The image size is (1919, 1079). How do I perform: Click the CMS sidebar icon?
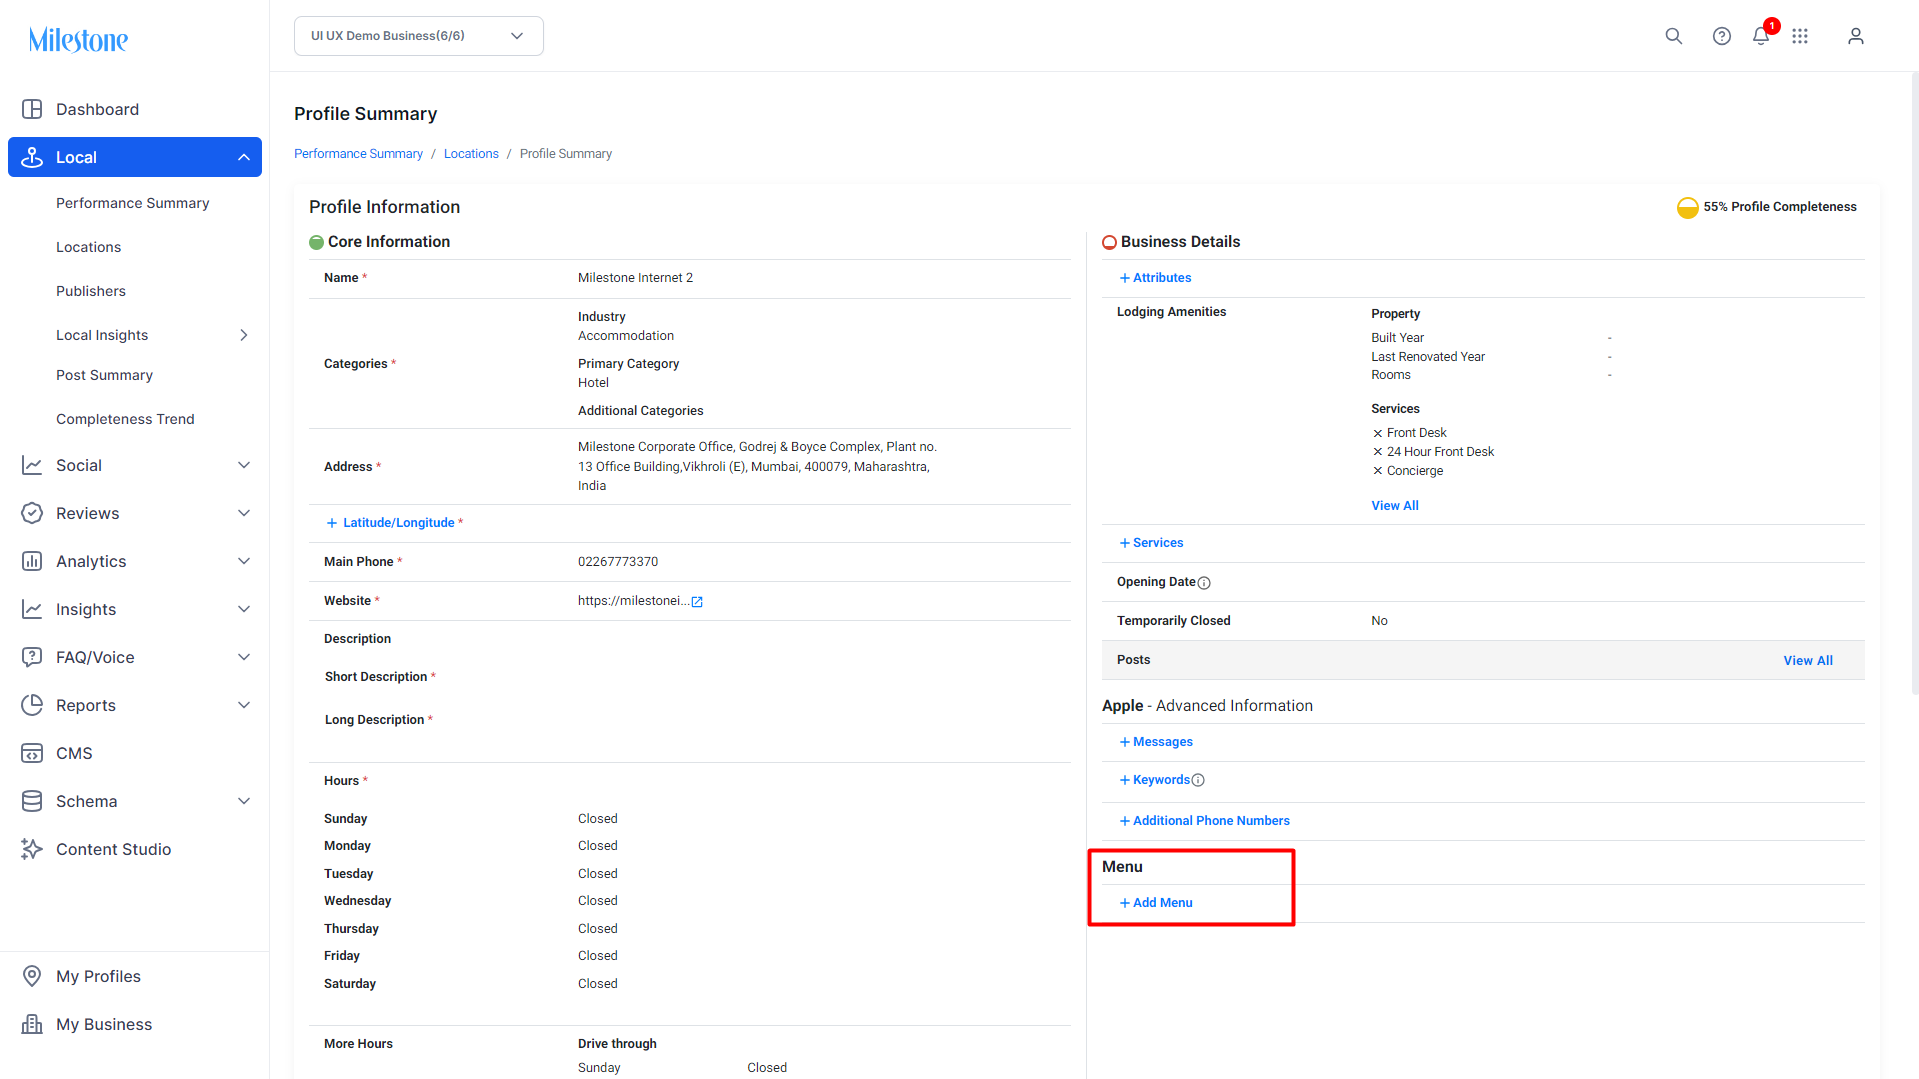click(x=32, y=753)
